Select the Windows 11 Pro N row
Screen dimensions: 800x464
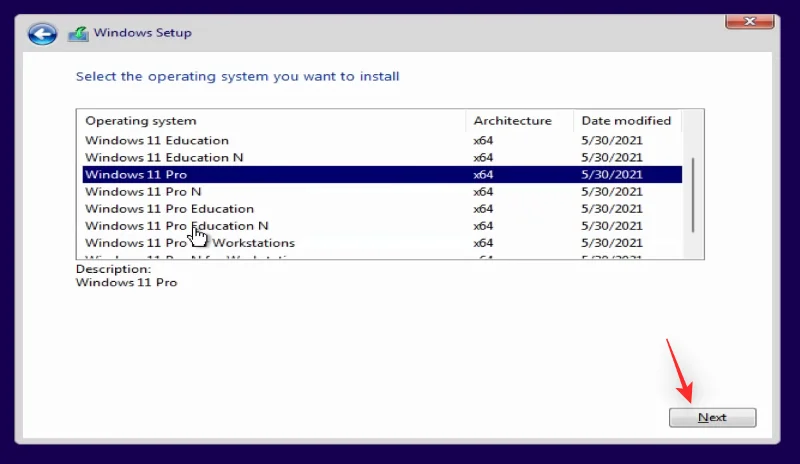click(x=382, y=191)
